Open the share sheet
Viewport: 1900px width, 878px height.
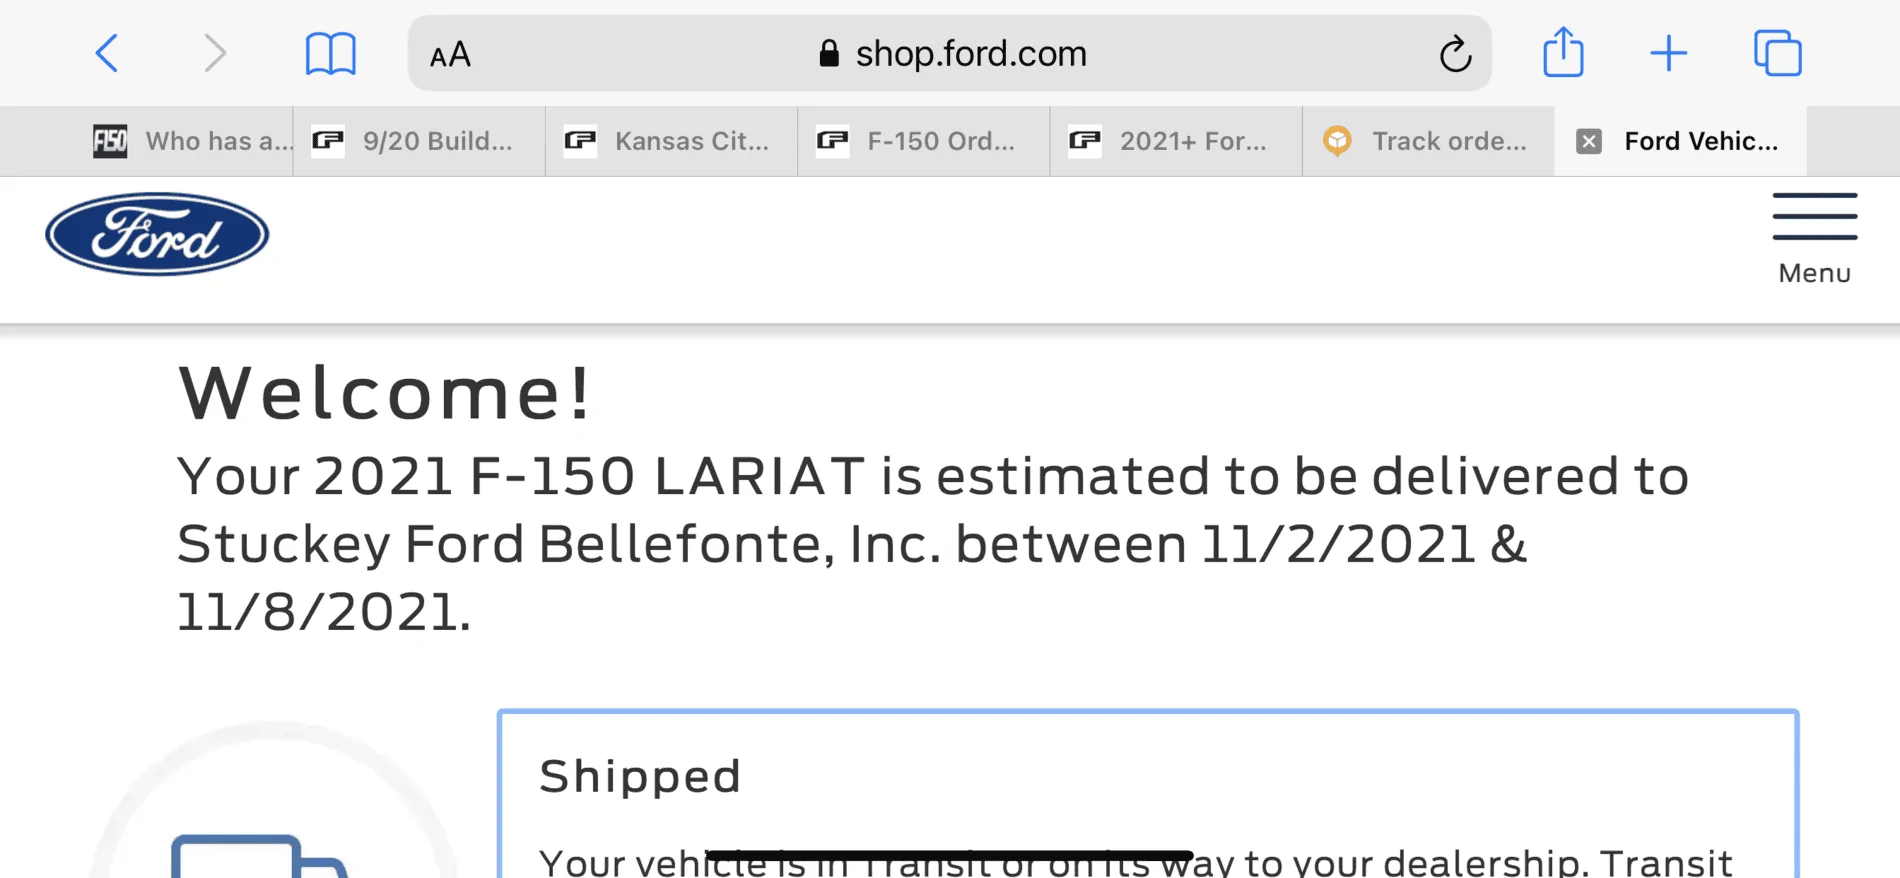click(x=1563, y=53)
